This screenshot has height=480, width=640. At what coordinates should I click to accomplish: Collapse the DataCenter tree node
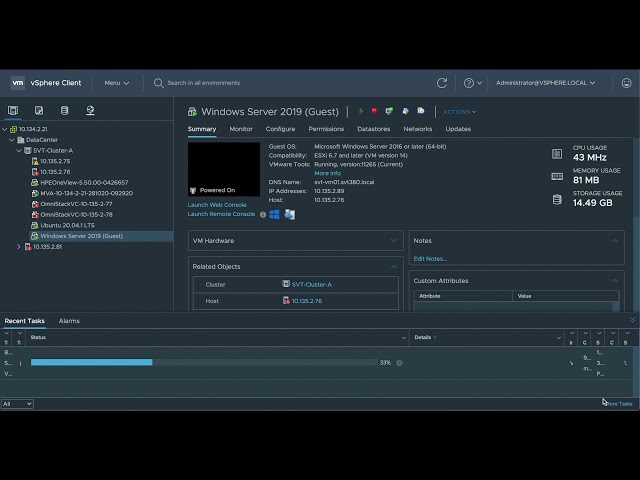(12, 140)
